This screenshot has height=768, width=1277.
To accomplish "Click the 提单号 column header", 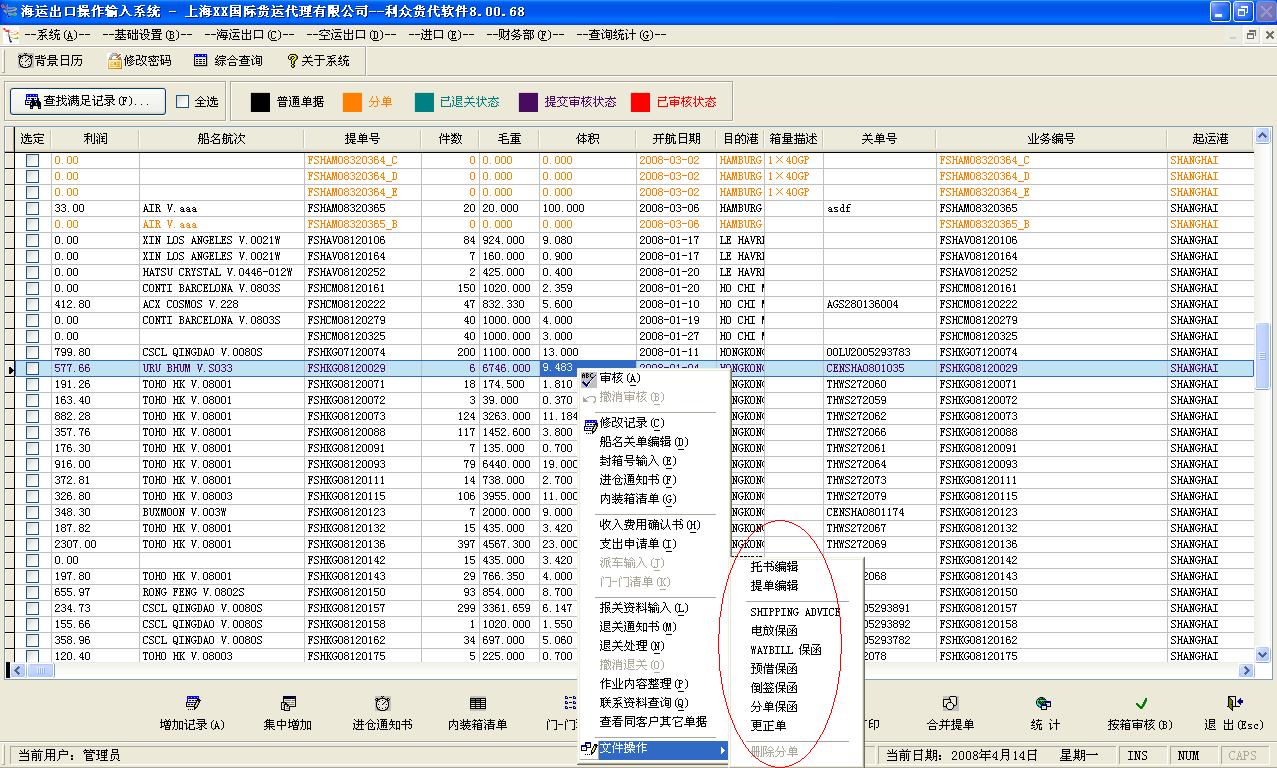I will coord(362,139).
